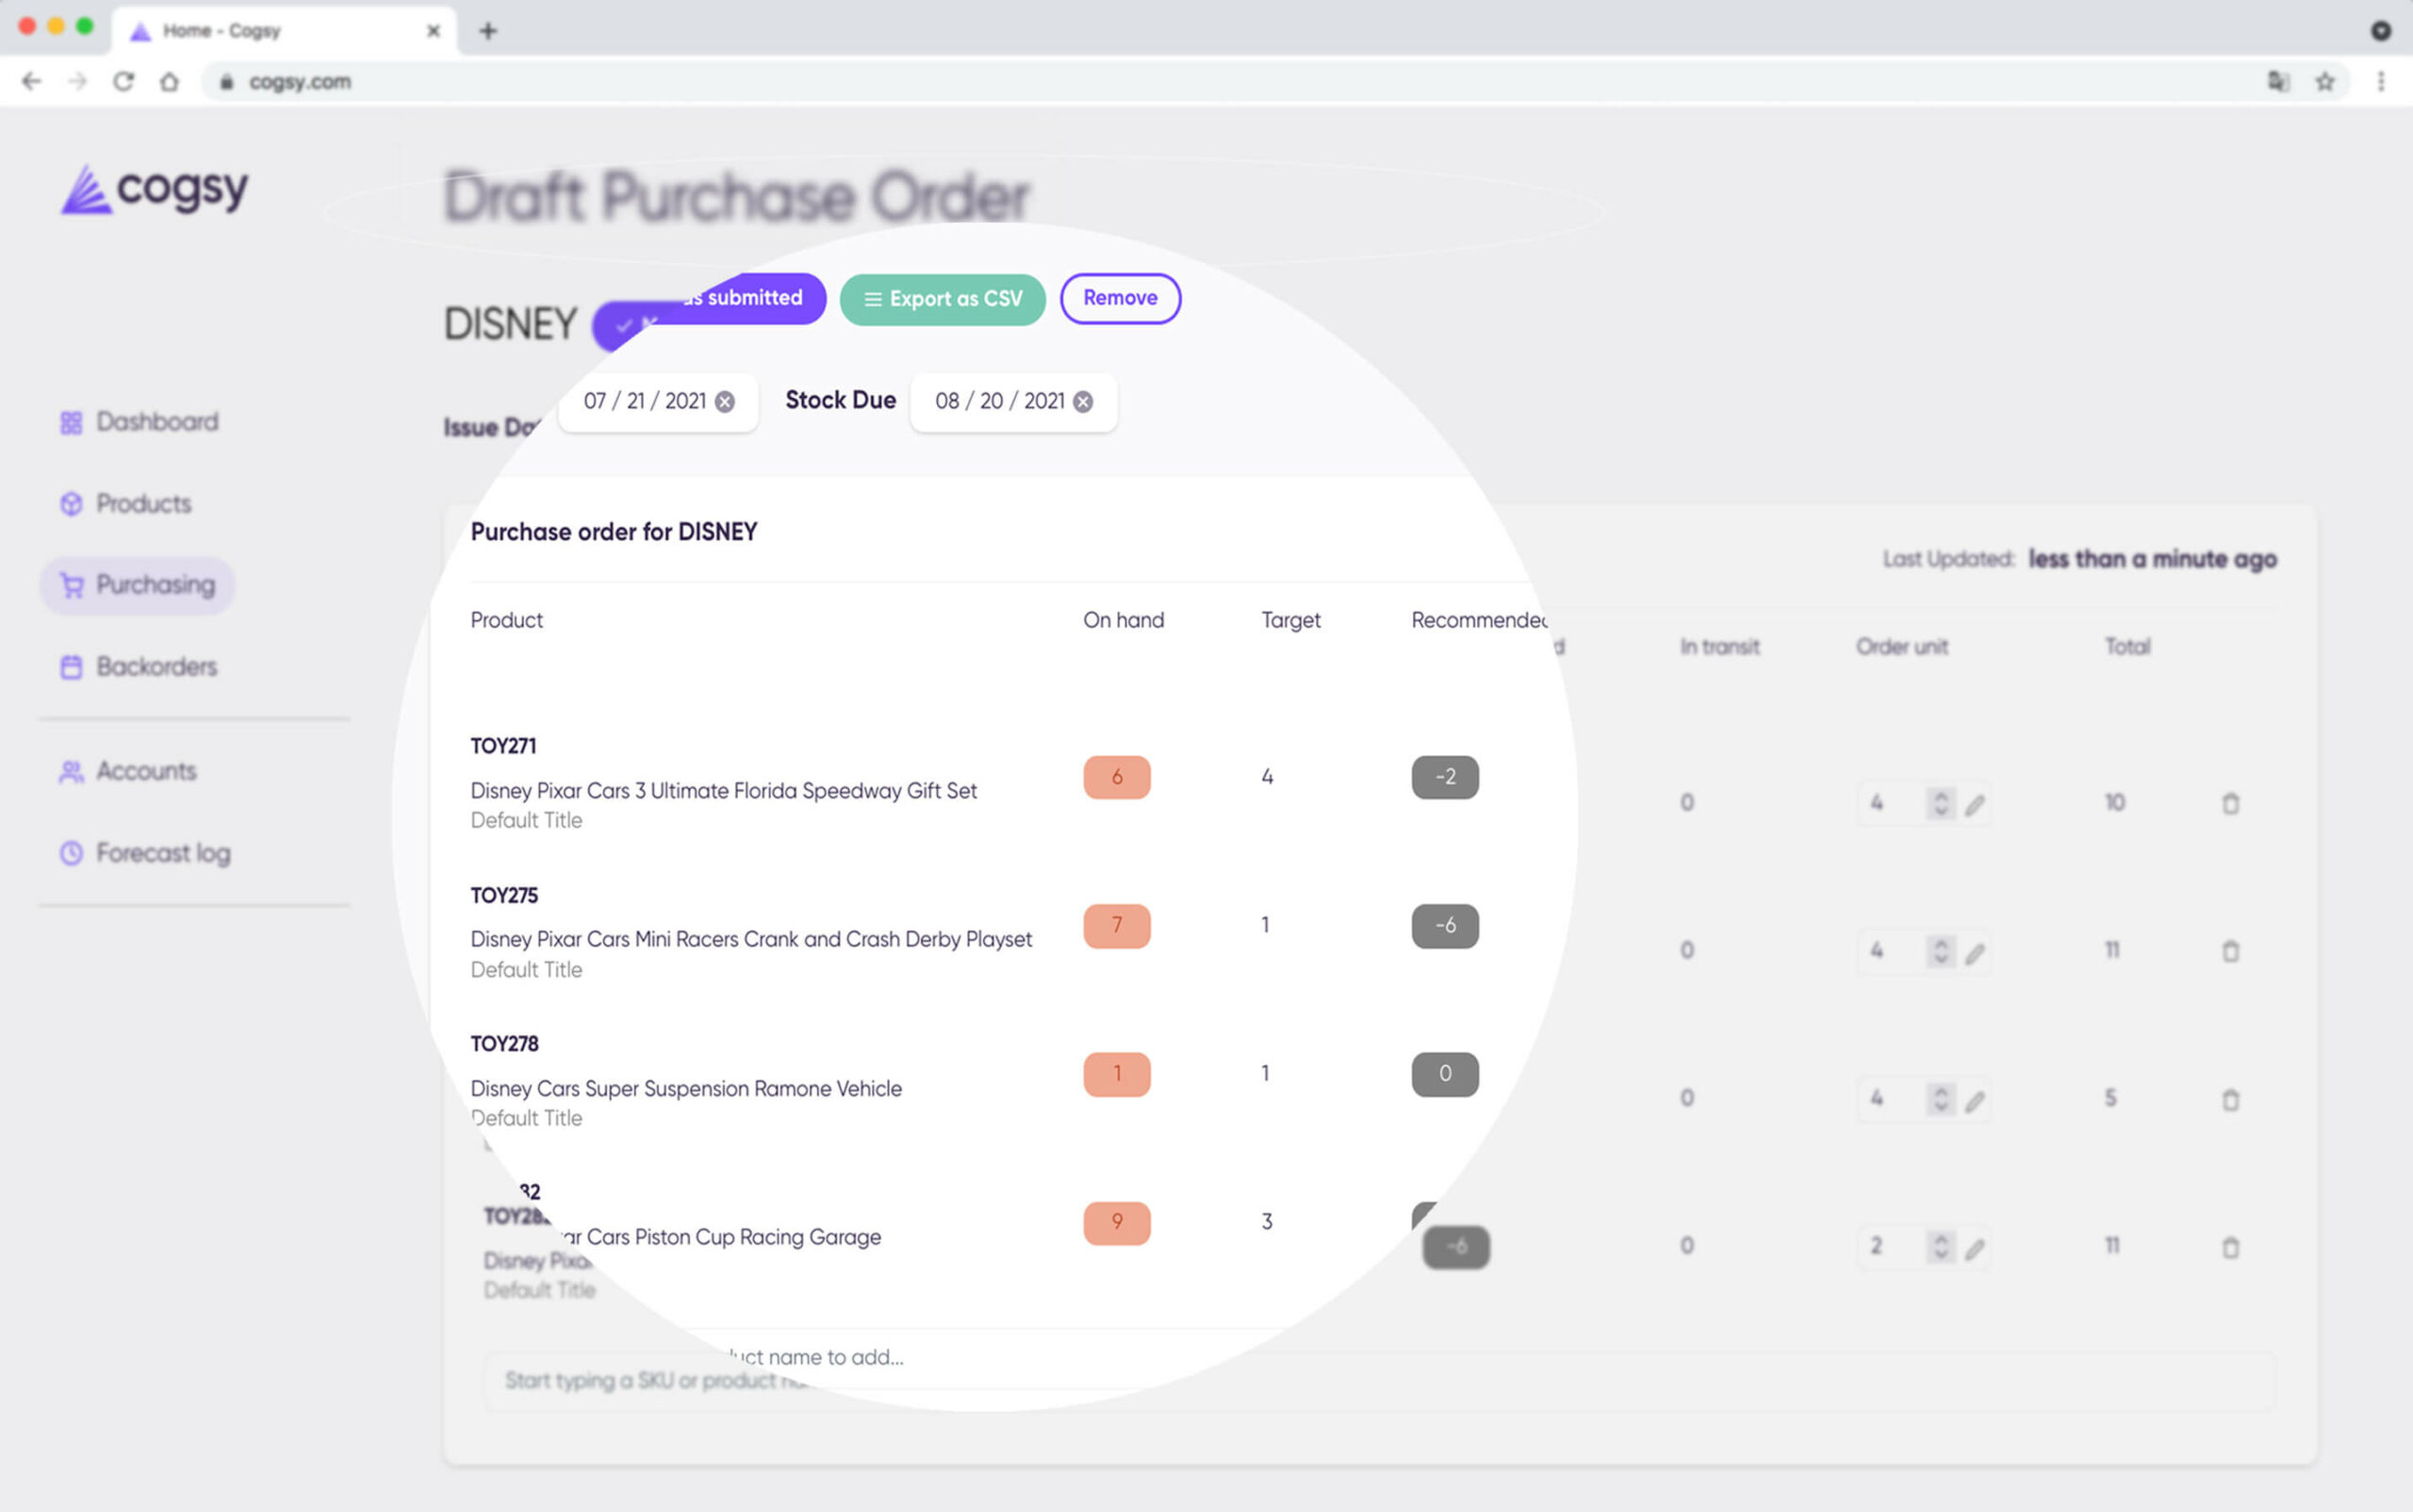Image resolution: width=2413 pixels, height=1512 pixels.
Task: Clear the Stock Due date 08/20/2021
Action: tap(1083, 402)
